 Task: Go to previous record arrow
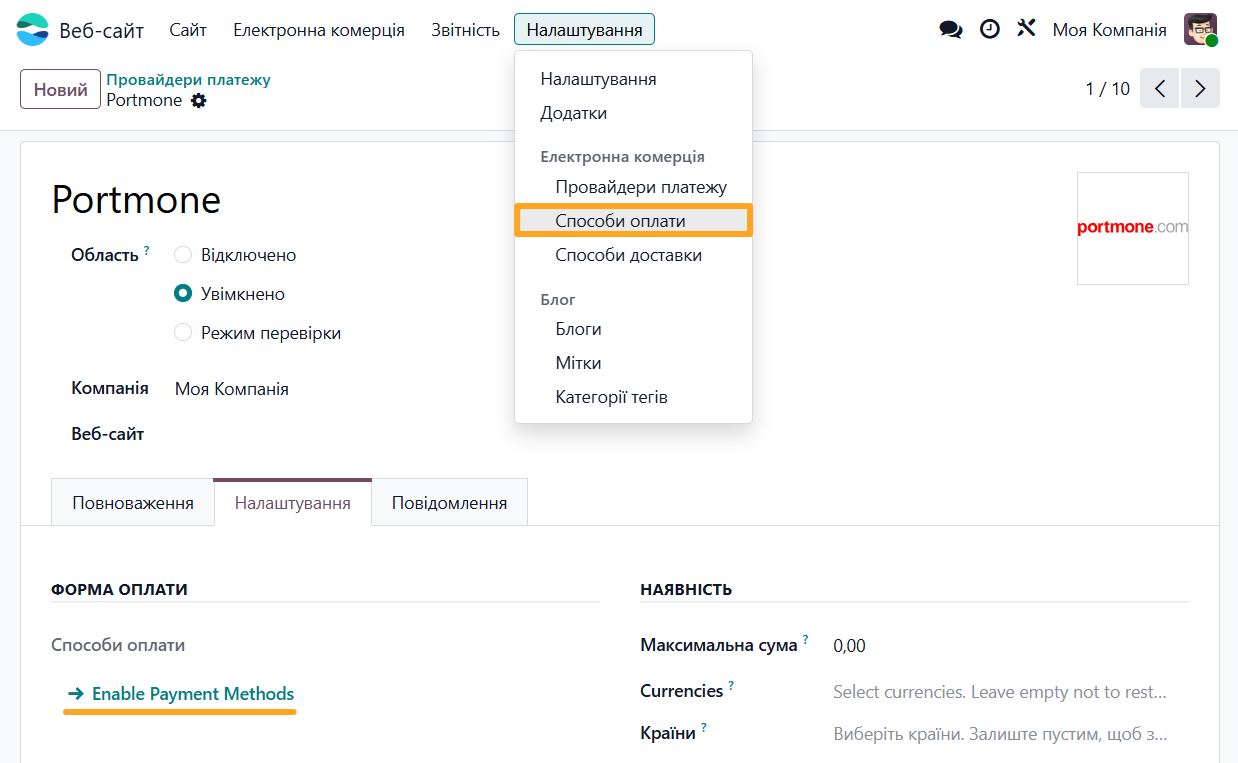coord(1160,88)
